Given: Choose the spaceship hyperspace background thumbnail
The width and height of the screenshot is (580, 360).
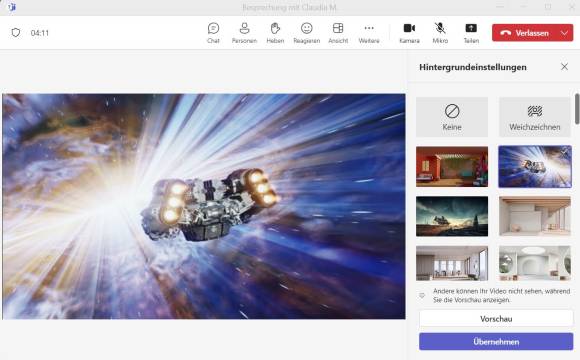Looking at the screenshot, I should (x=535, y=166).
